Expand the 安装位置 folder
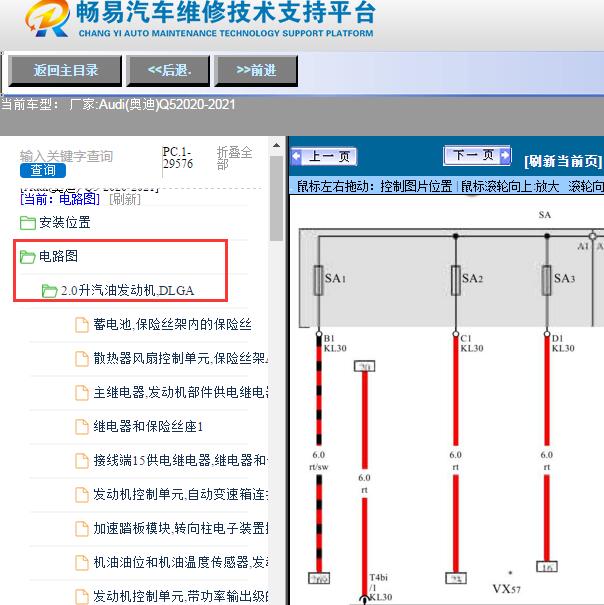 tap(64, 223)
